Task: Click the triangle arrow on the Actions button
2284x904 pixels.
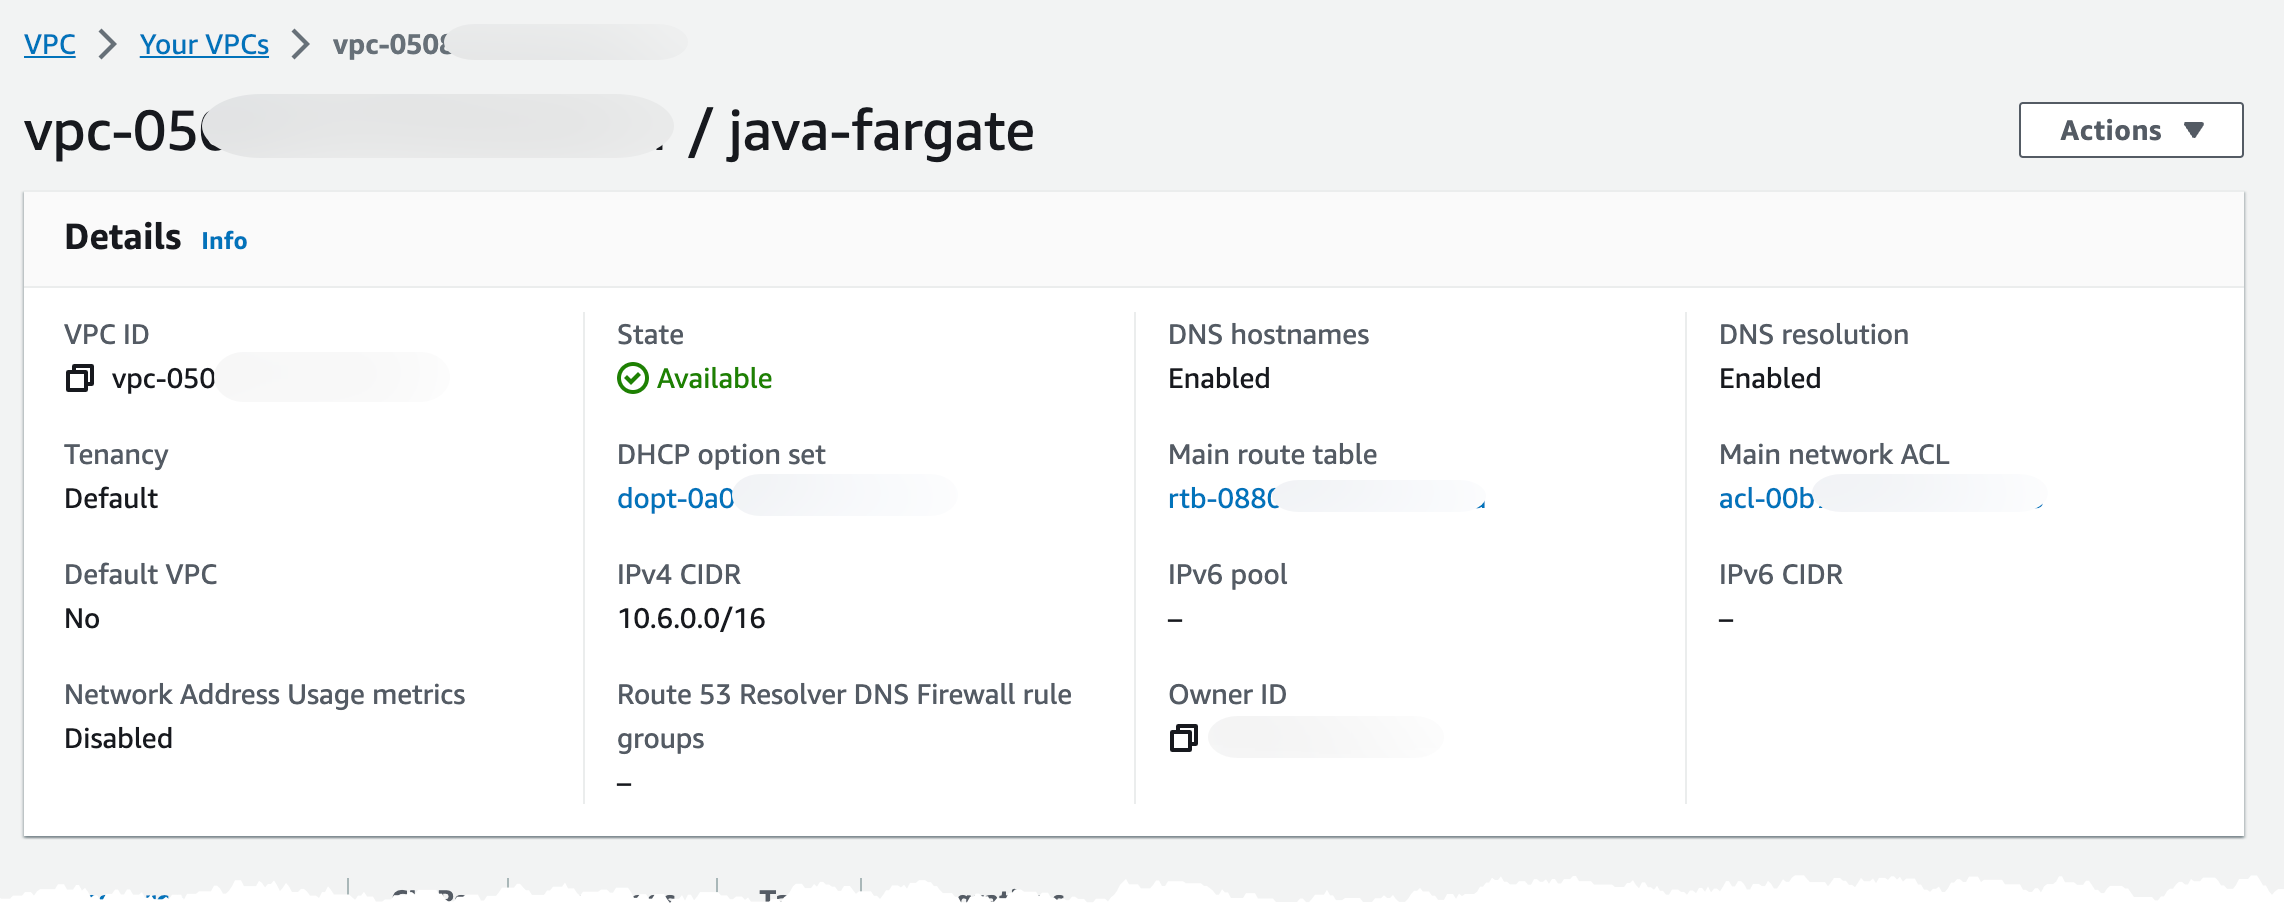Action: pos(2194,130)
